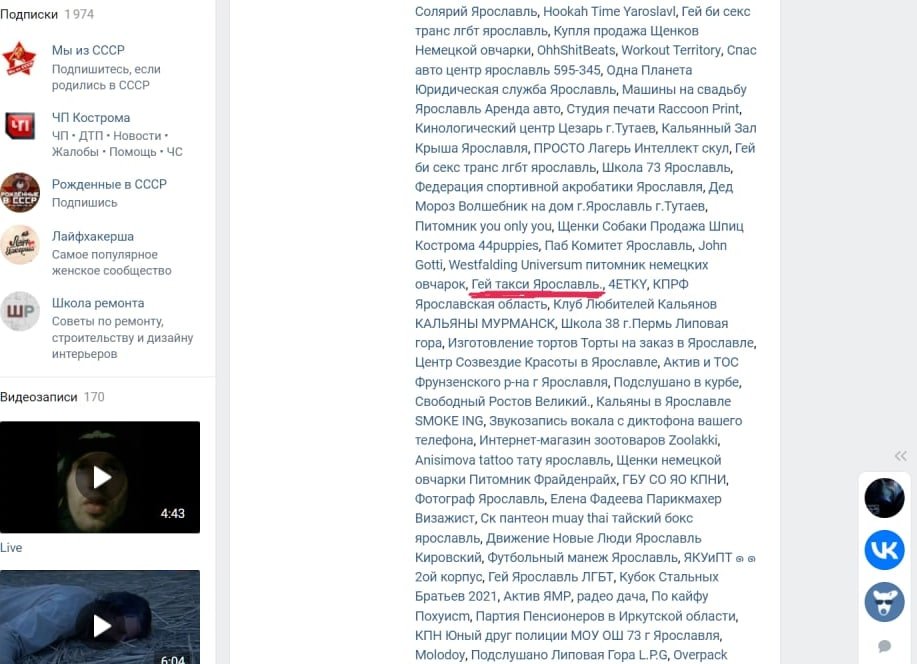Open the ЧП Кострома group name link
The width and height of the screenshot is (917, 664).
coord(91,118)
